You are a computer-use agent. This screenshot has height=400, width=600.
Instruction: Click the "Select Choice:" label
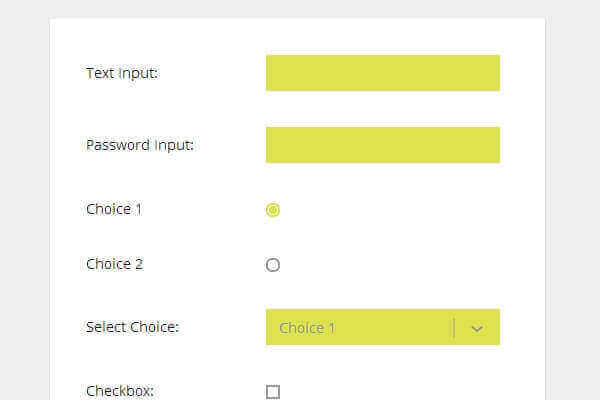point(132,327)
